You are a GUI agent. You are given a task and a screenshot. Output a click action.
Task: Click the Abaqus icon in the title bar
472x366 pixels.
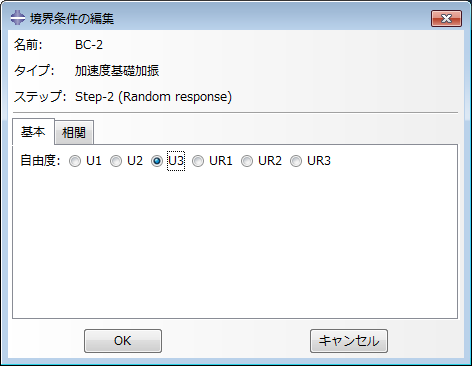coord(18,18)
